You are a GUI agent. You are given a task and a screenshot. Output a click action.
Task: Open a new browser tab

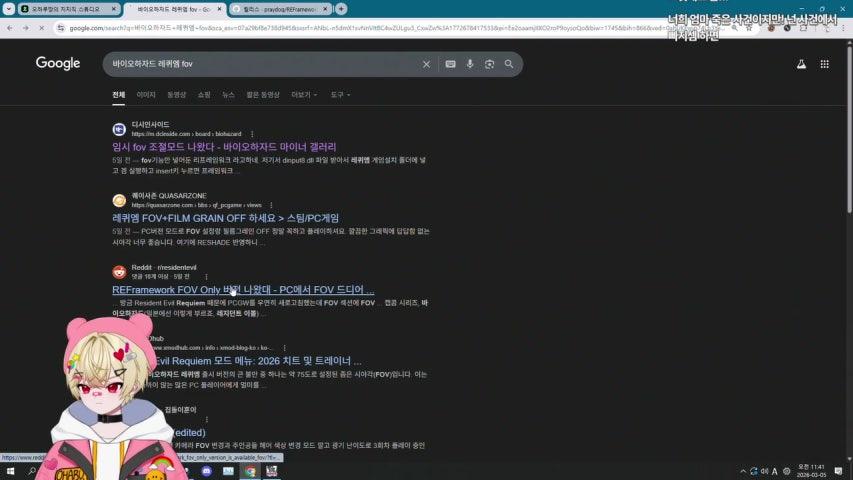click(341, 9)
